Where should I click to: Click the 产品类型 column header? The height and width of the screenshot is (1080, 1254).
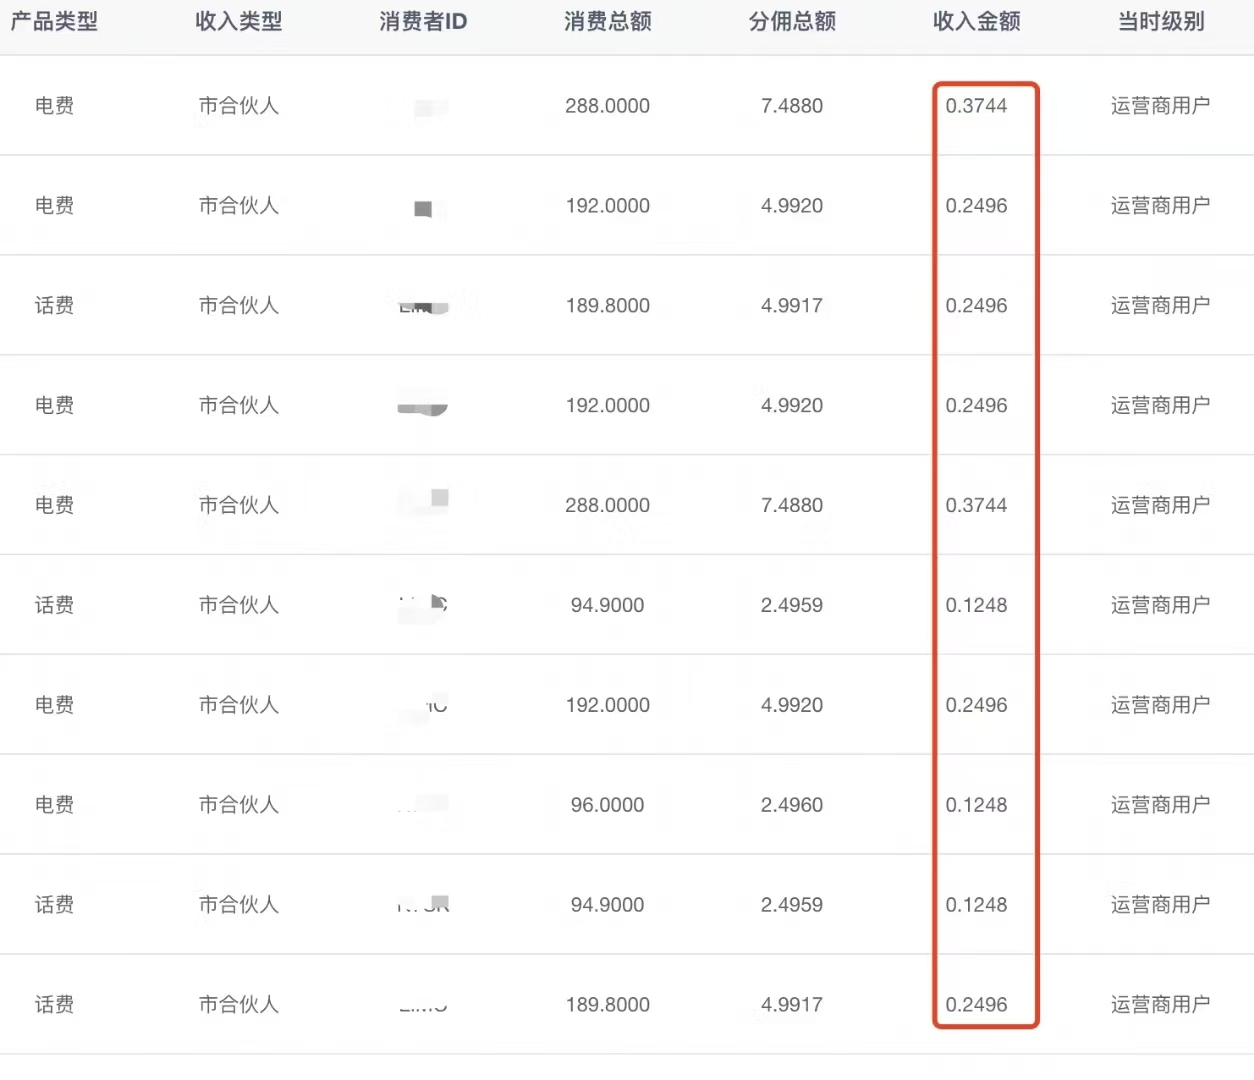pos(54,21)
